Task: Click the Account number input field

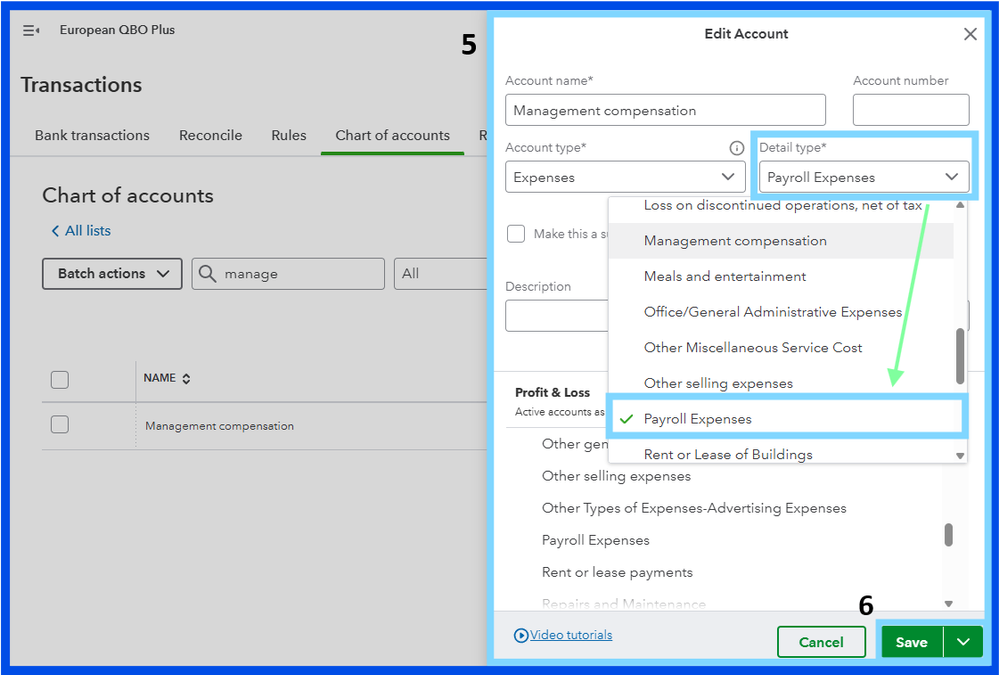Action: pos(911,110)
